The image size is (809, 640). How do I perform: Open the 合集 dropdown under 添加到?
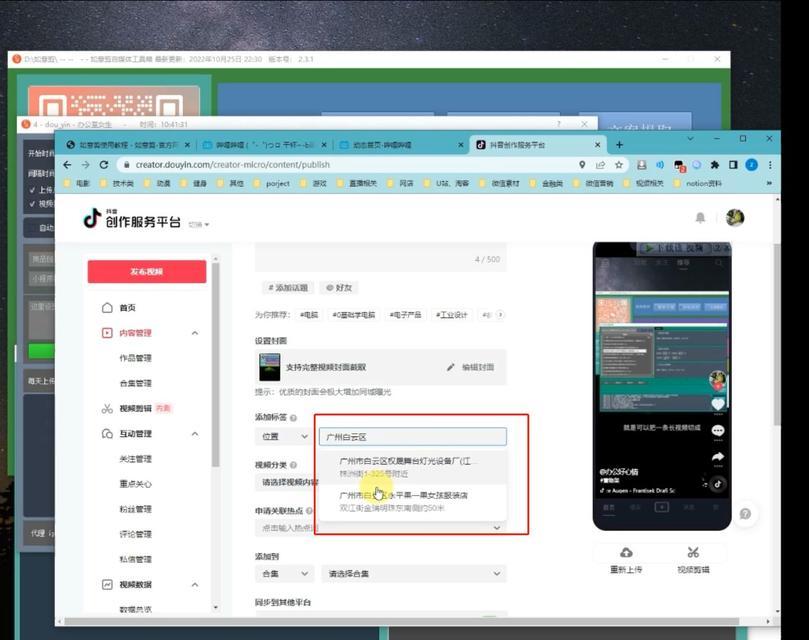pos(284,573)
